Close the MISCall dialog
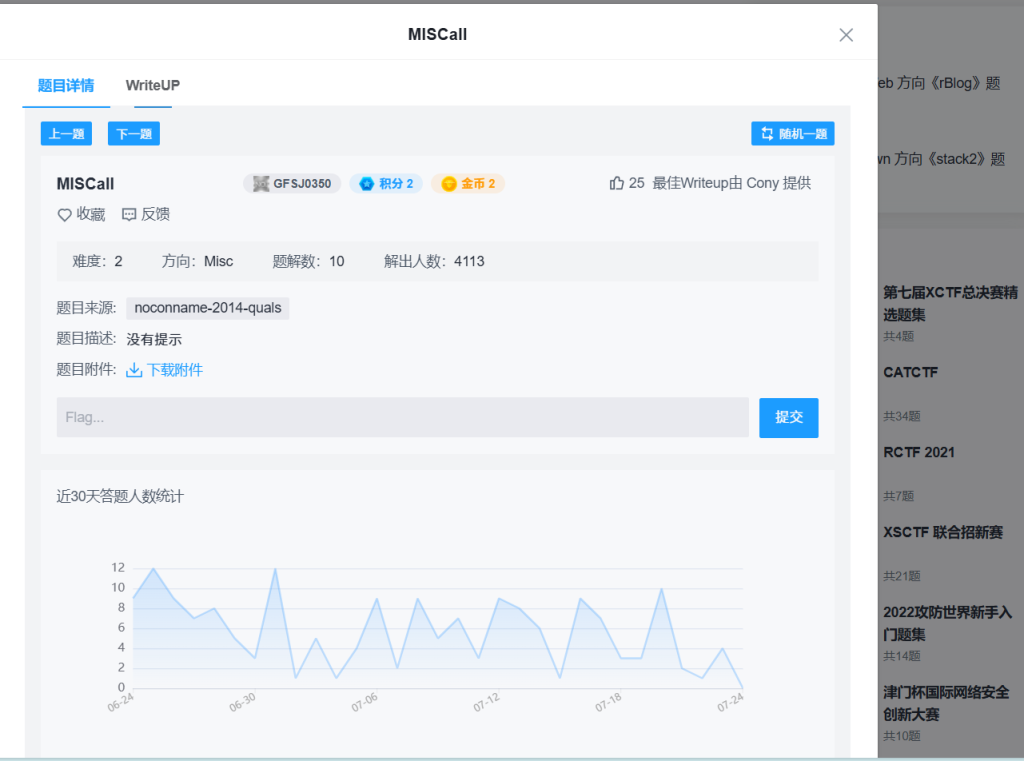This screenshot has height=761, width=1024. [846, 35]
